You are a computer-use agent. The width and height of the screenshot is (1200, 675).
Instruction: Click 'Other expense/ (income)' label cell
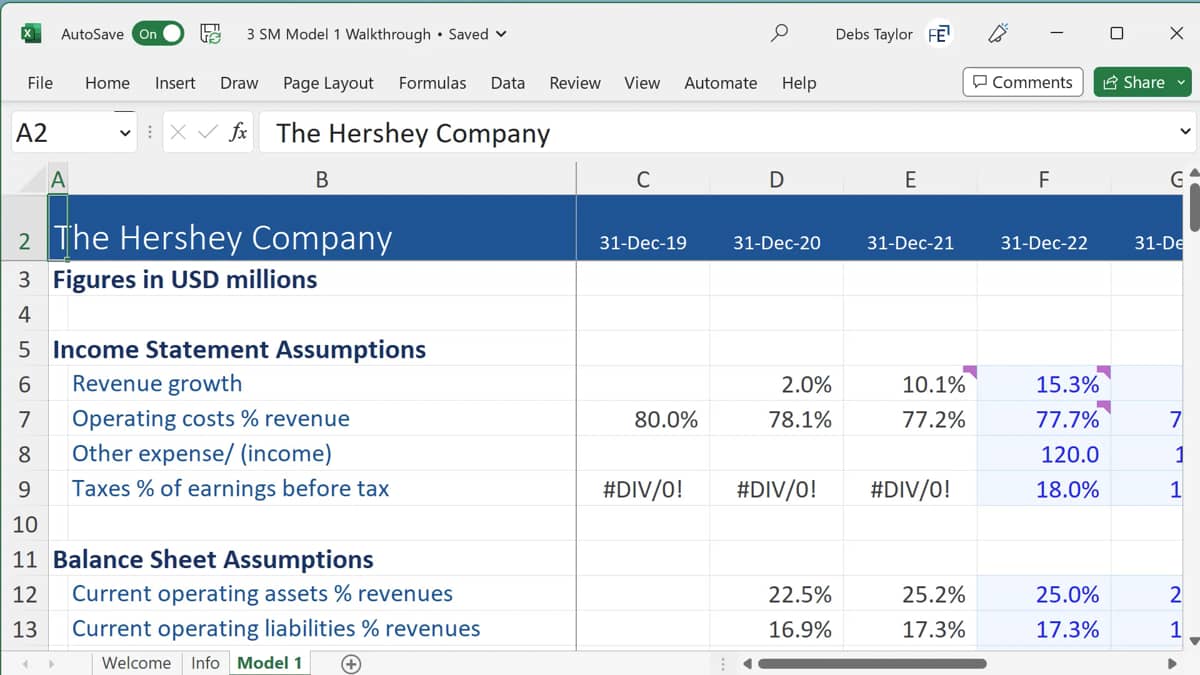(201, 454)
